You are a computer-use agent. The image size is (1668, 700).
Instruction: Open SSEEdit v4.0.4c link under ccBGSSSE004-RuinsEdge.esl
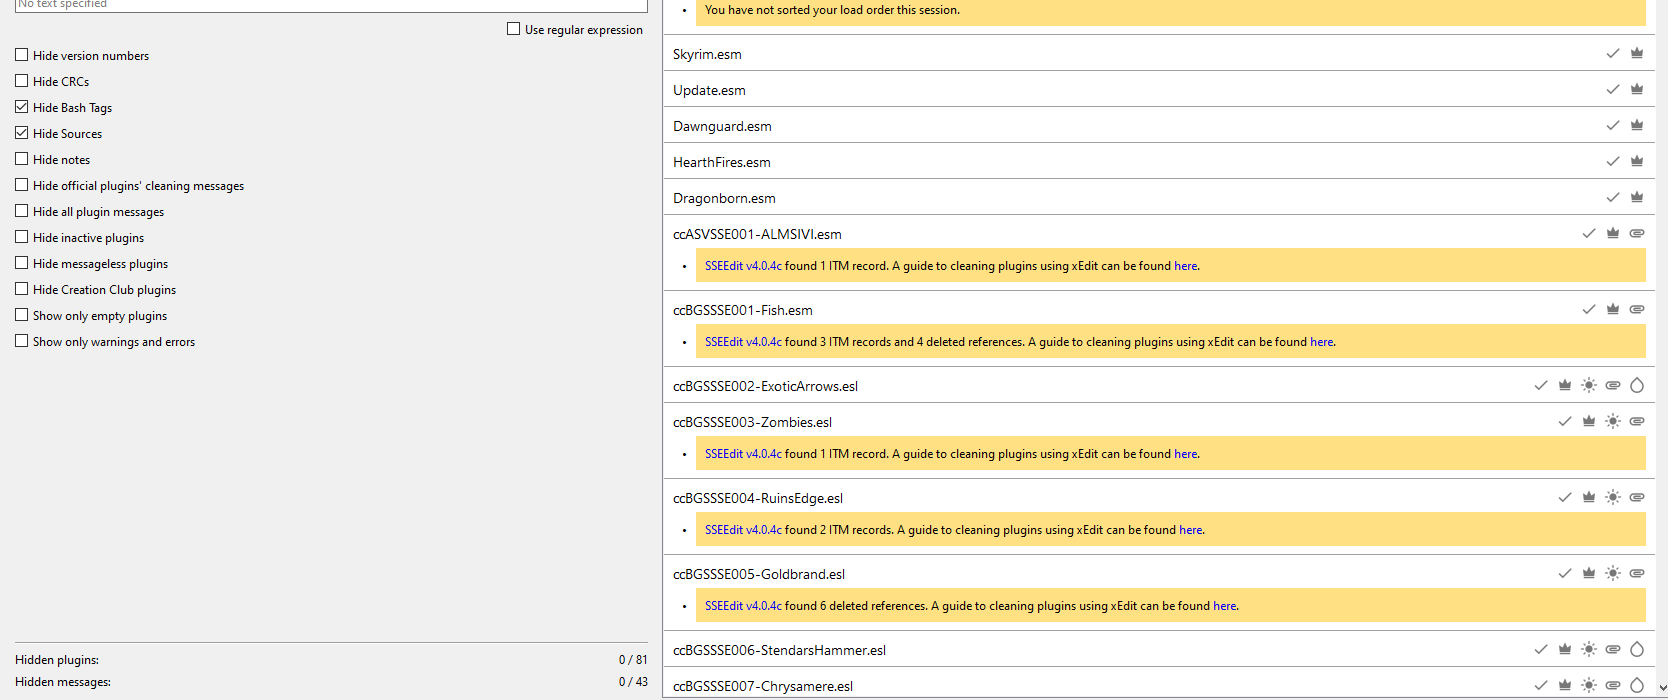(743, 530)
